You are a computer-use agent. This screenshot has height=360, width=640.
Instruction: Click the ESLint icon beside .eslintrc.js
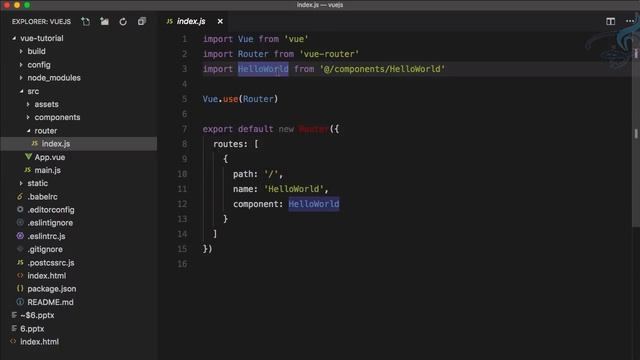click(x=20, y=236)
